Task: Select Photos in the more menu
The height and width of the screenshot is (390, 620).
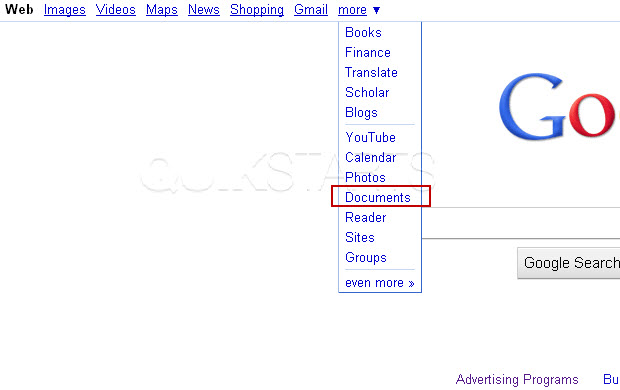Action: coord(365,177)
